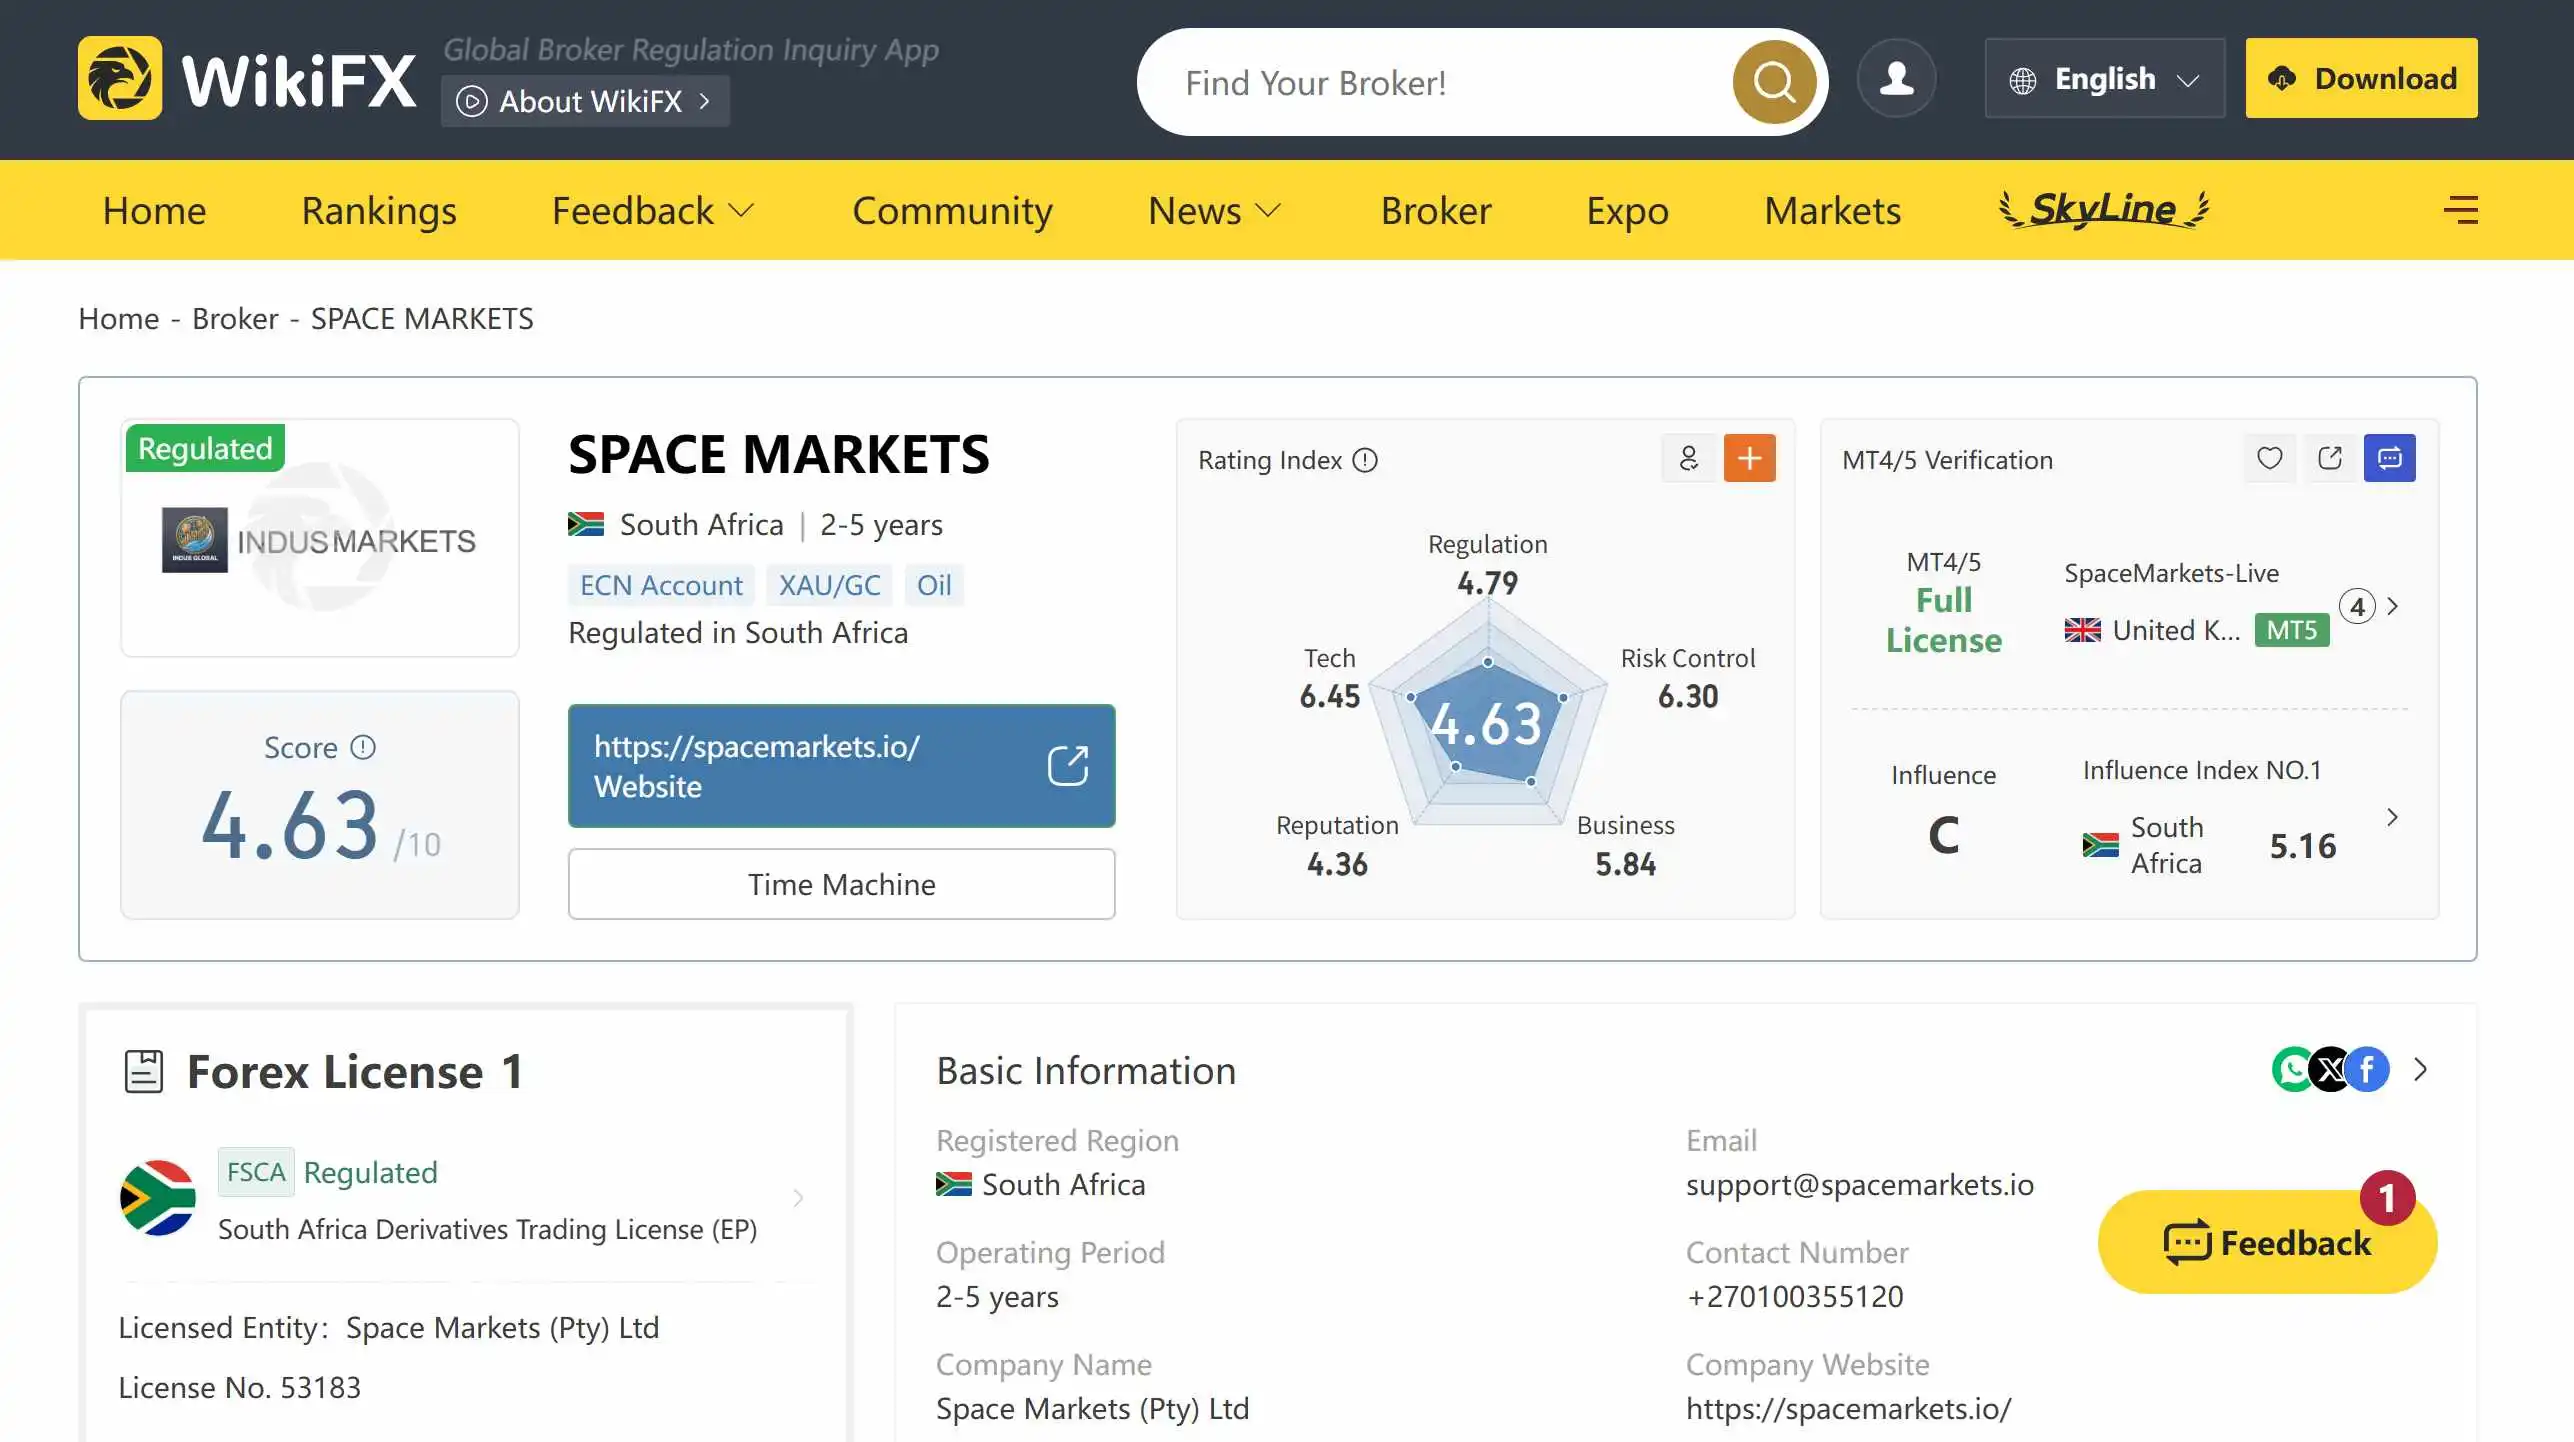Image resolution: width=2574 pixels, height=1442 pixels.
Task: Expand the FSCA license details chevron
Action: coord(798,1198)
